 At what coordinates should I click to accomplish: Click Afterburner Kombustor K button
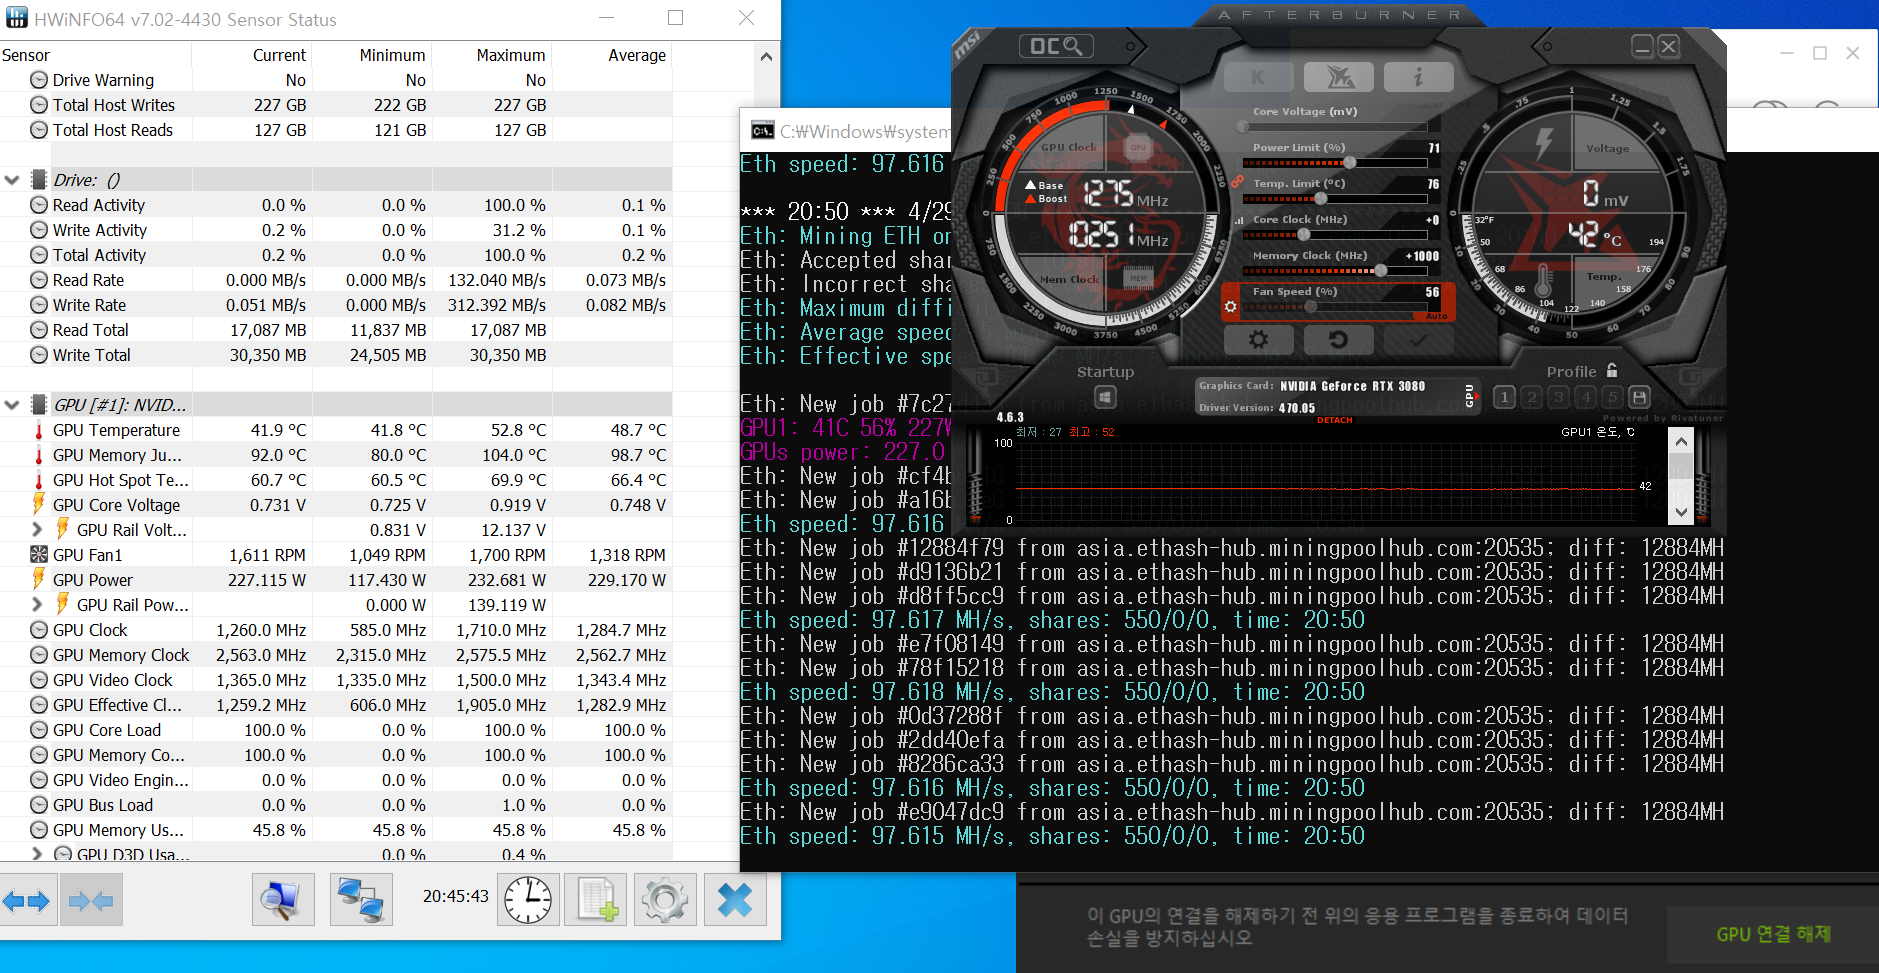point(1259,77)
